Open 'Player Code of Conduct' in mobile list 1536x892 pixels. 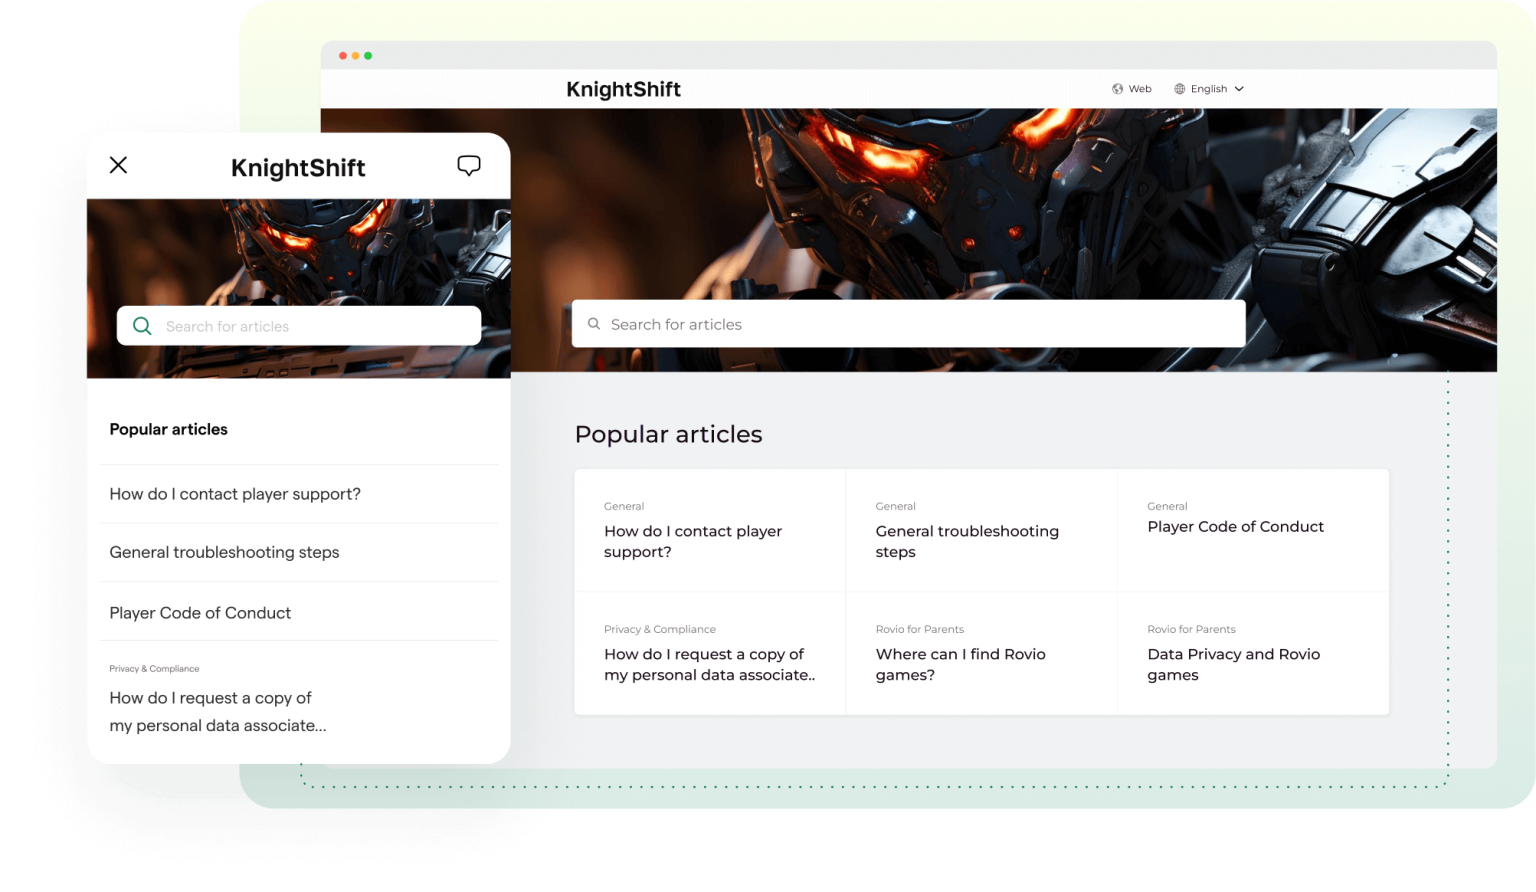pos(200,613)
